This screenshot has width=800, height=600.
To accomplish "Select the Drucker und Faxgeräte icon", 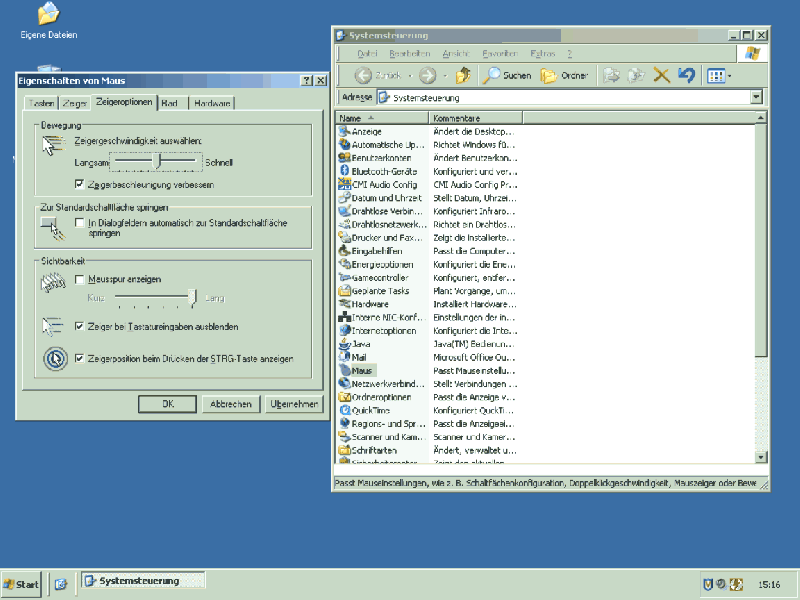I will pyautogui.click(x=344, y=238).
